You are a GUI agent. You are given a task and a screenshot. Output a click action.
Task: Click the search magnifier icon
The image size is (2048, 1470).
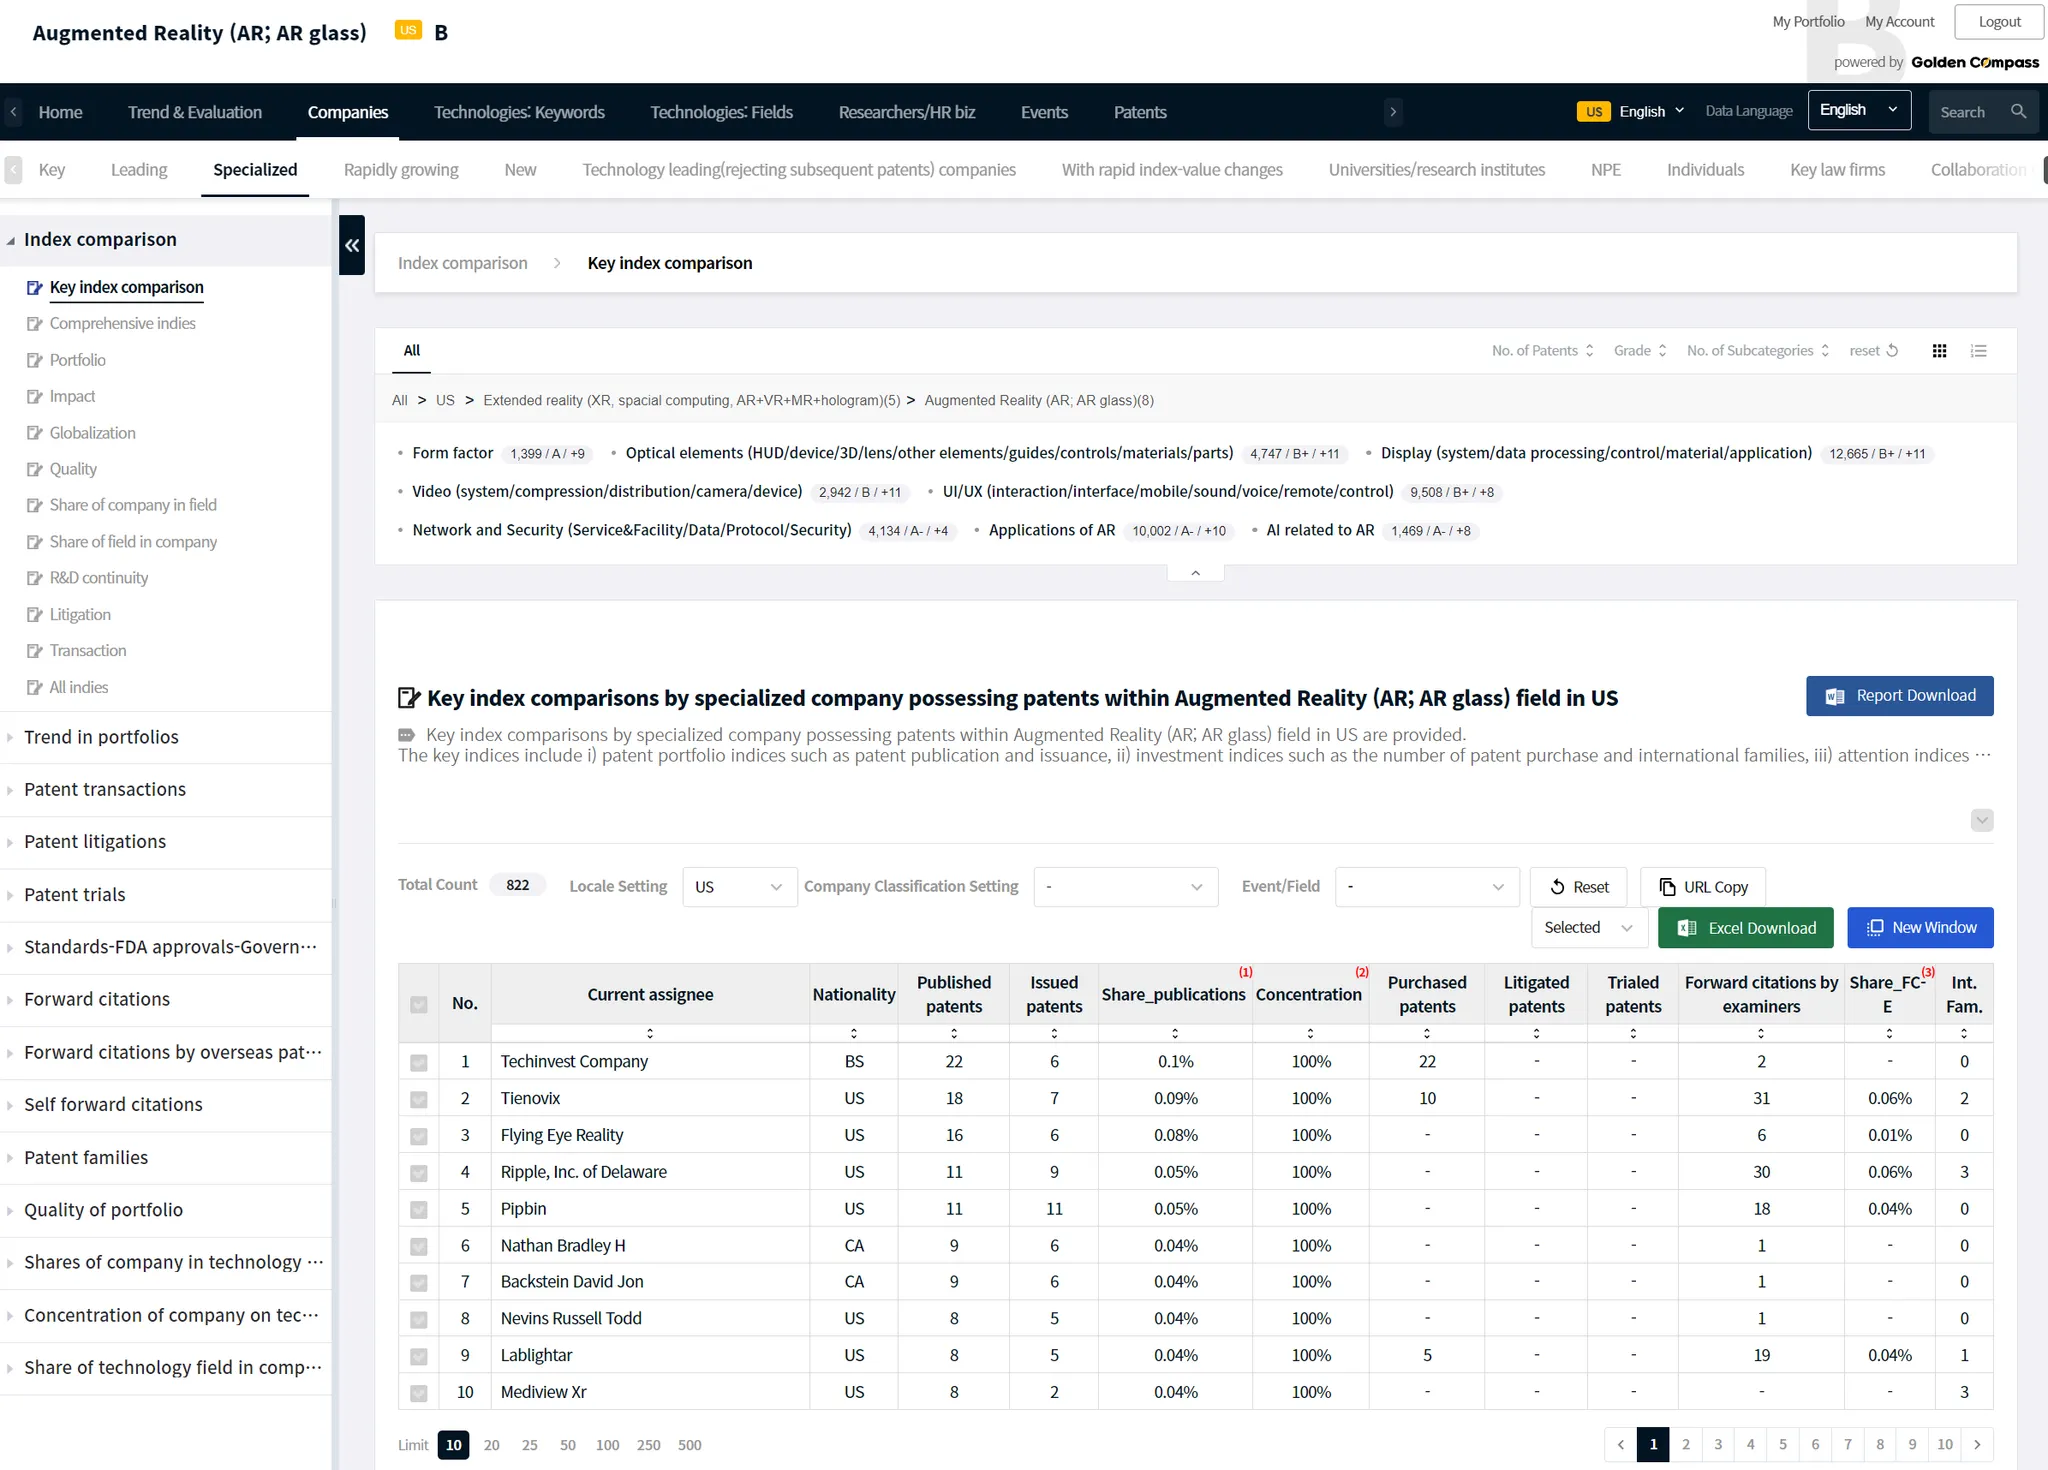point(2018,112)
